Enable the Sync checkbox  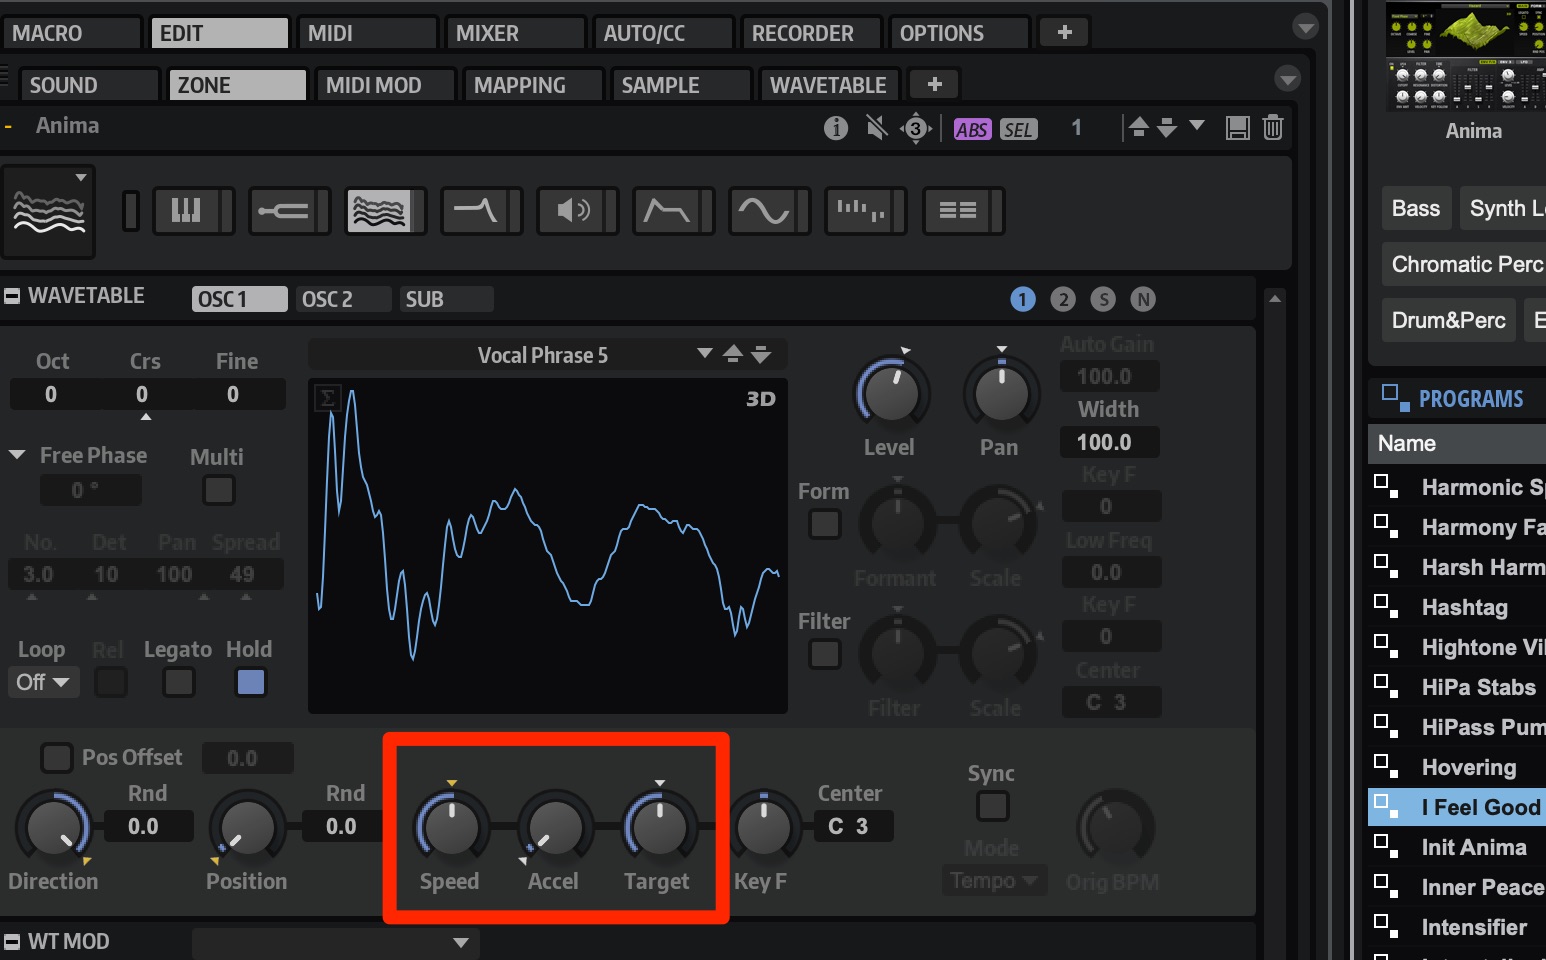pos(992,806)
